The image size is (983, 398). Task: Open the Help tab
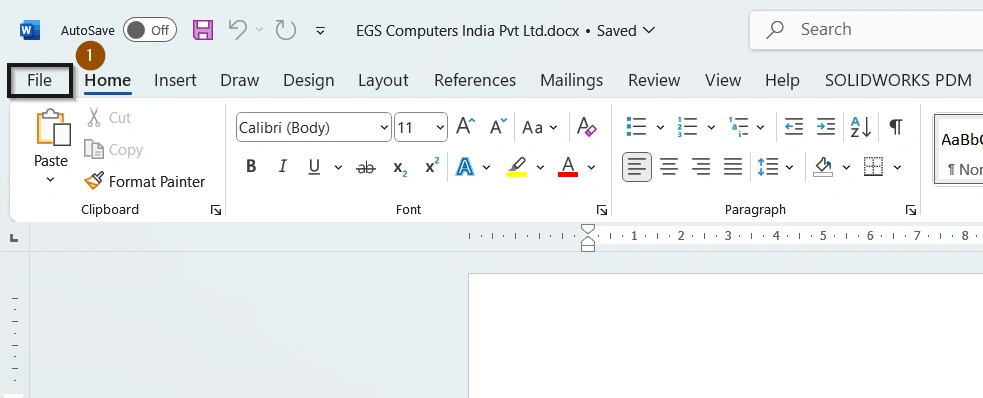(782, 80)
